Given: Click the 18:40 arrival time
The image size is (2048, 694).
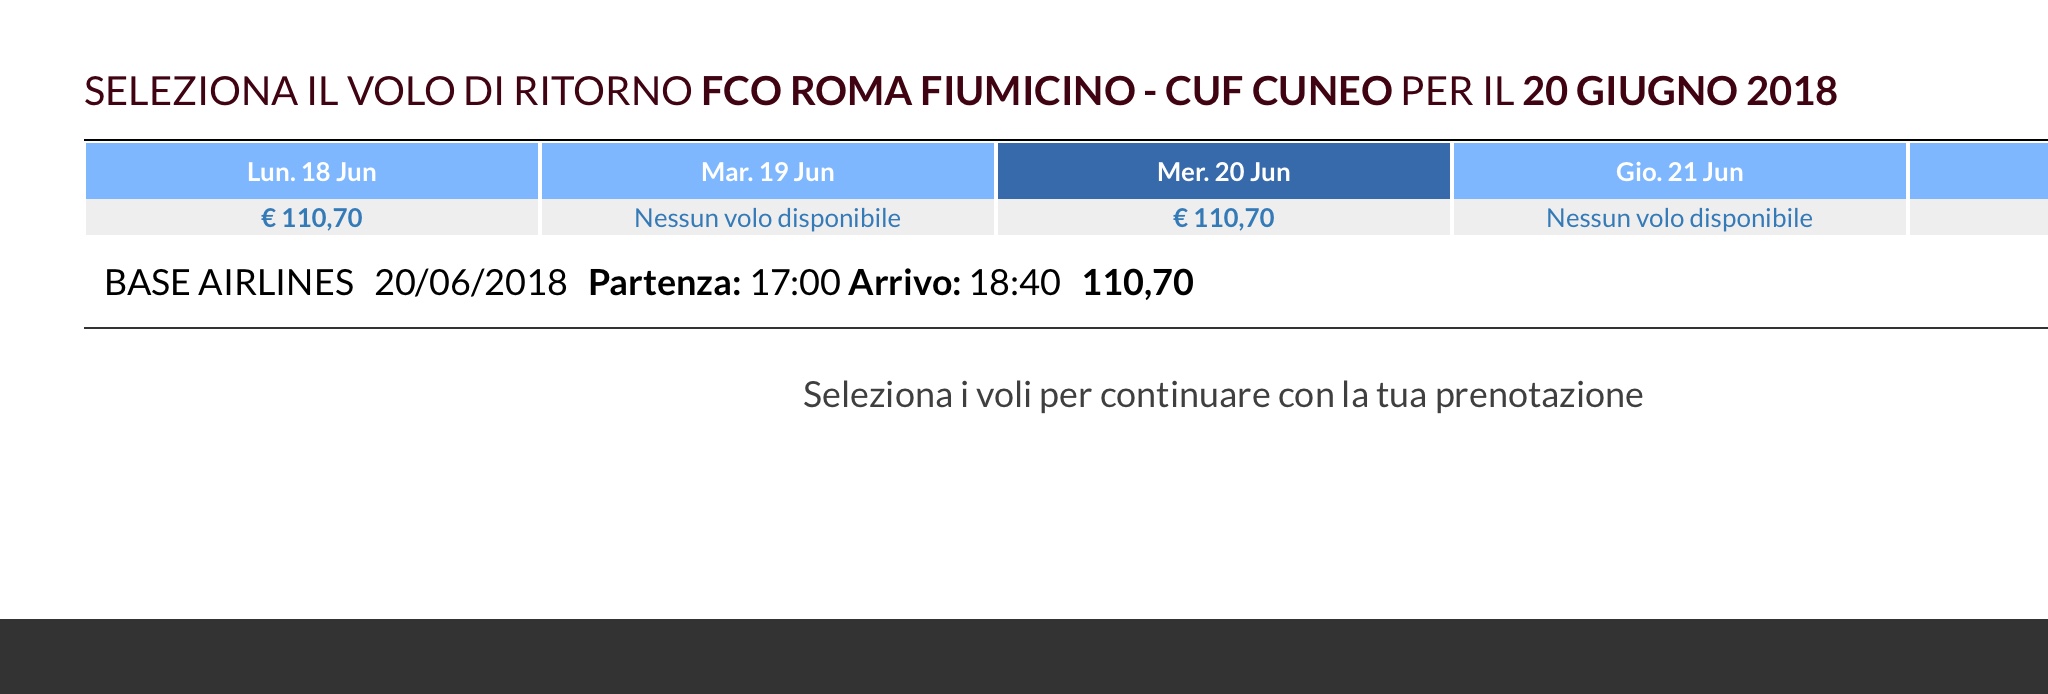Looking at the screenshot, I should click(1014, 283).
